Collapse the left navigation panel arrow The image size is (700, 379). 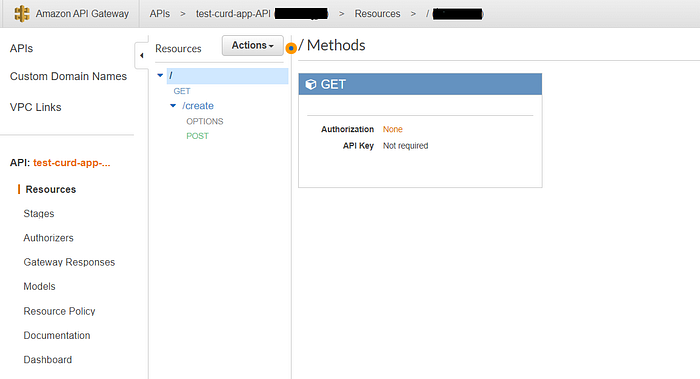coord(142,55)
